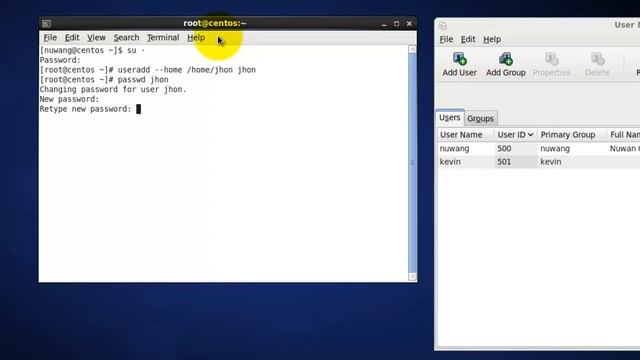Click the user ID 500 cell
Screen dimensions: 640x360
point(504,149)
